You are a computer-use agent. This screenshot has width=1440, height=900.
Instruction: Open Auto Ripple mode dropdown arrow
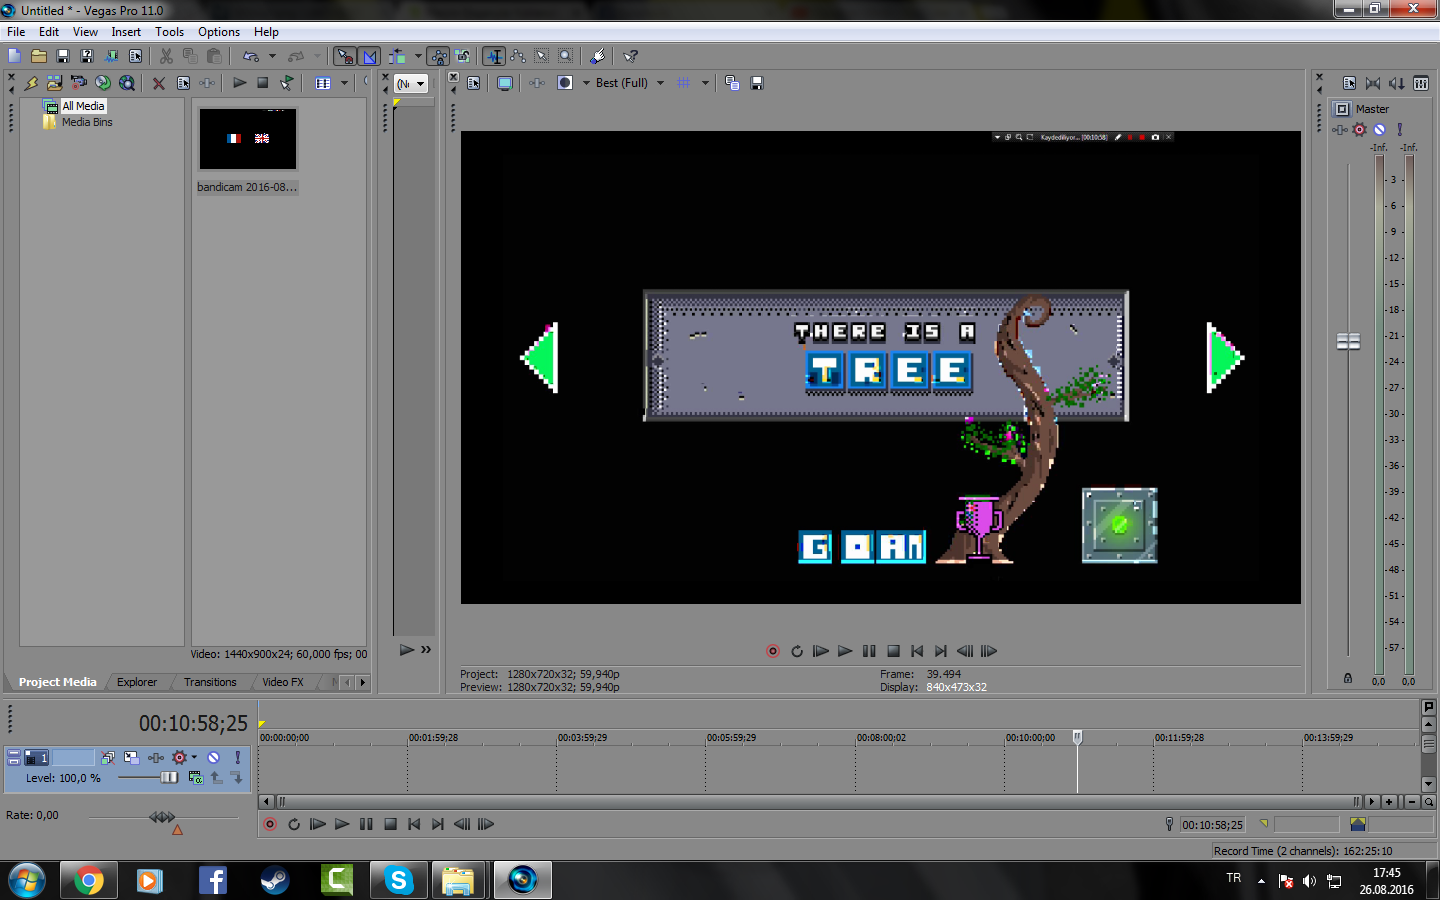tap(418, 57)
